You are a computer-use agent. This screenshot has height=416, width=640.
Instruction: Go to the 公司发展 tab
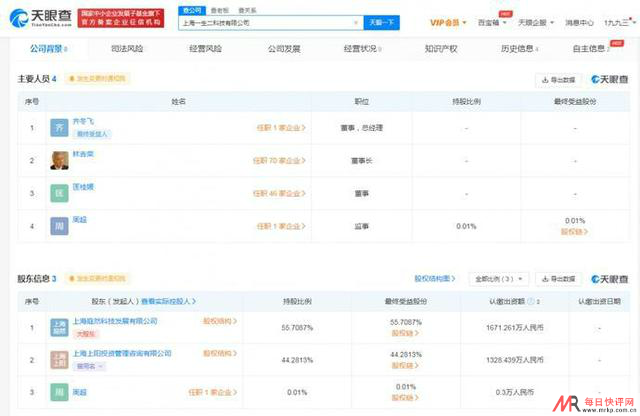(x=284, y=49)
